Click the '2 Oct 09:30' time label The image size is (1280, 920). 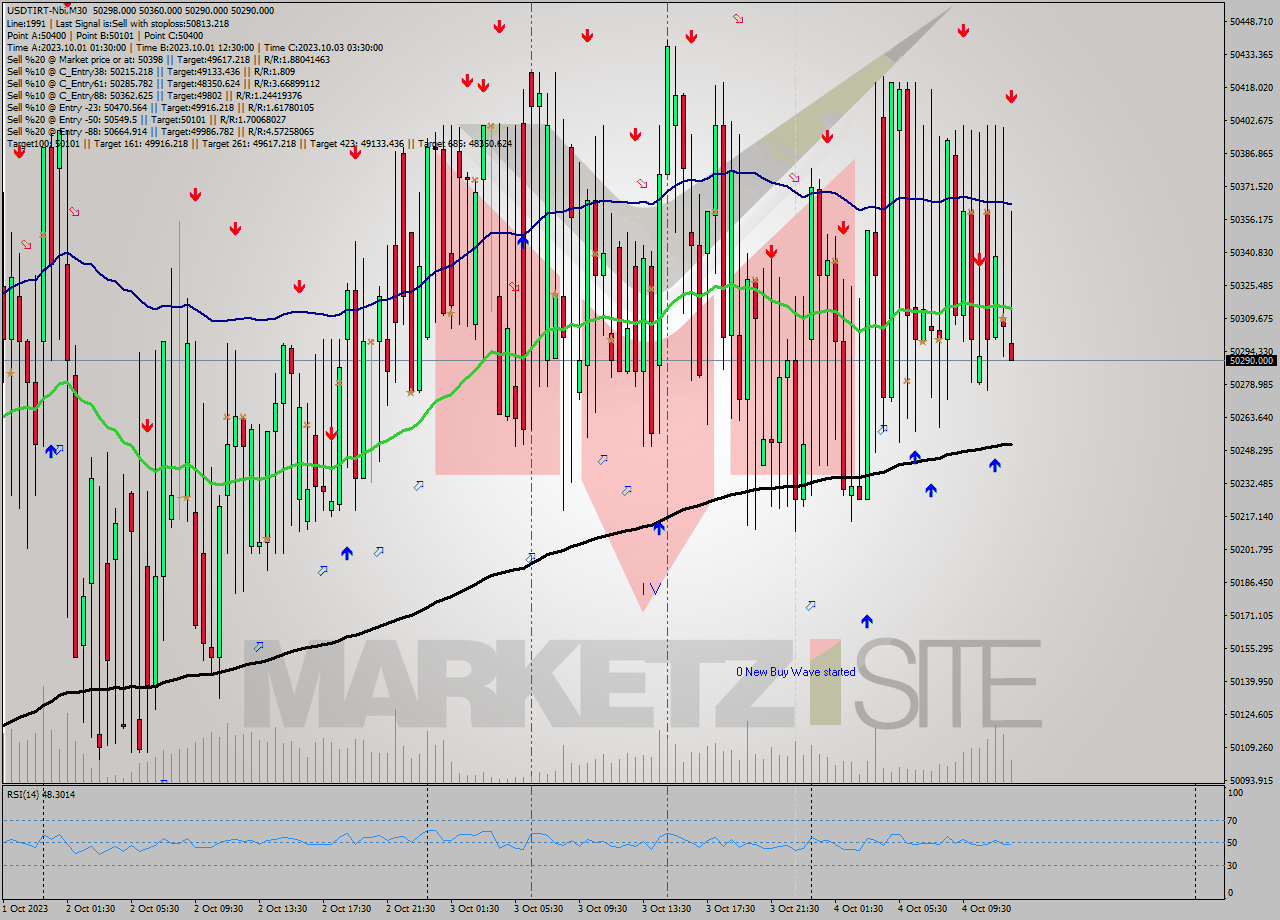point(218,909)
